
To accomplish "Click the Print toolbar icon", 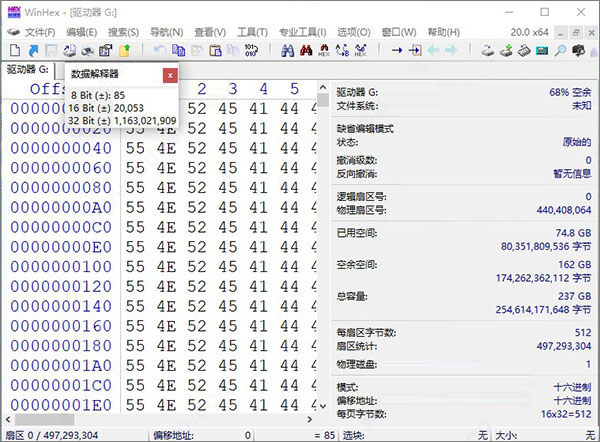I will click(87, 50).
